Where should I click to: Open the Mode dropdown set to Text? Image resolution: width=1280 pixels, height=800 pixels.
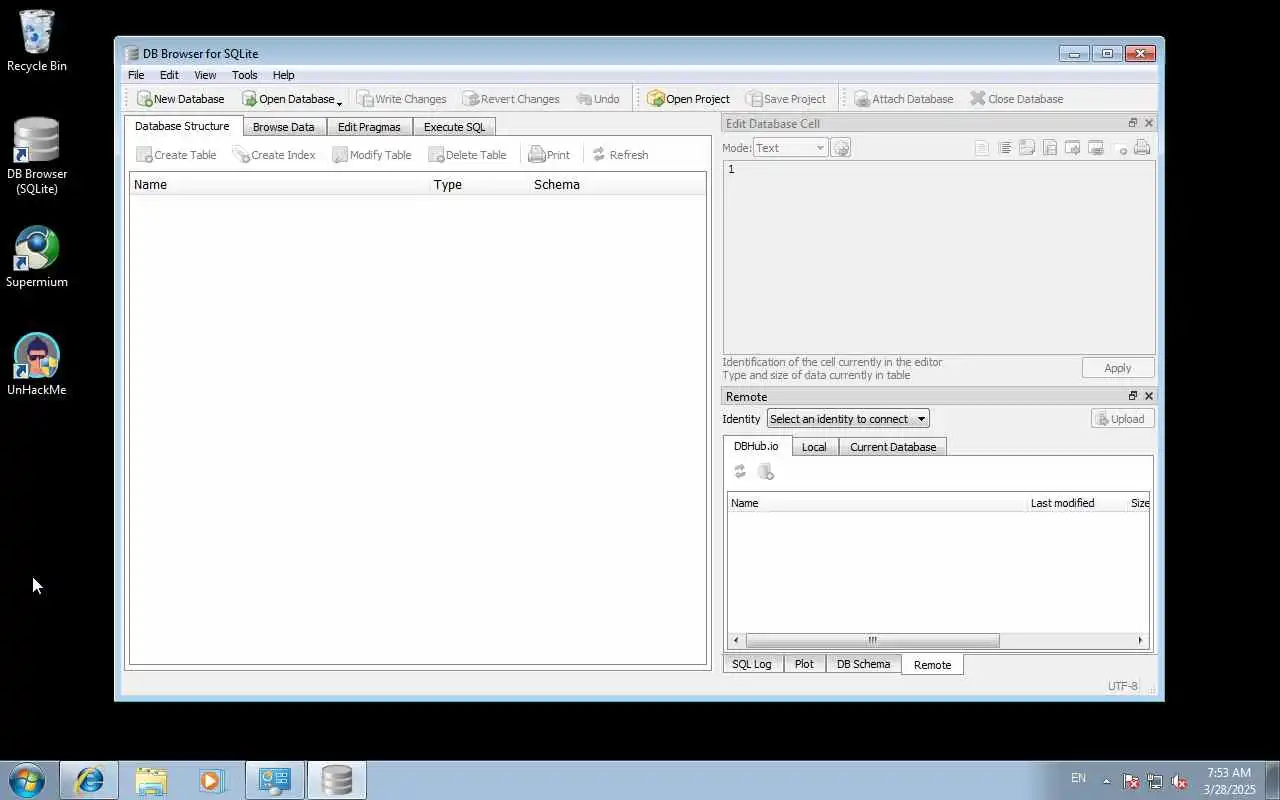click(790, 148)
